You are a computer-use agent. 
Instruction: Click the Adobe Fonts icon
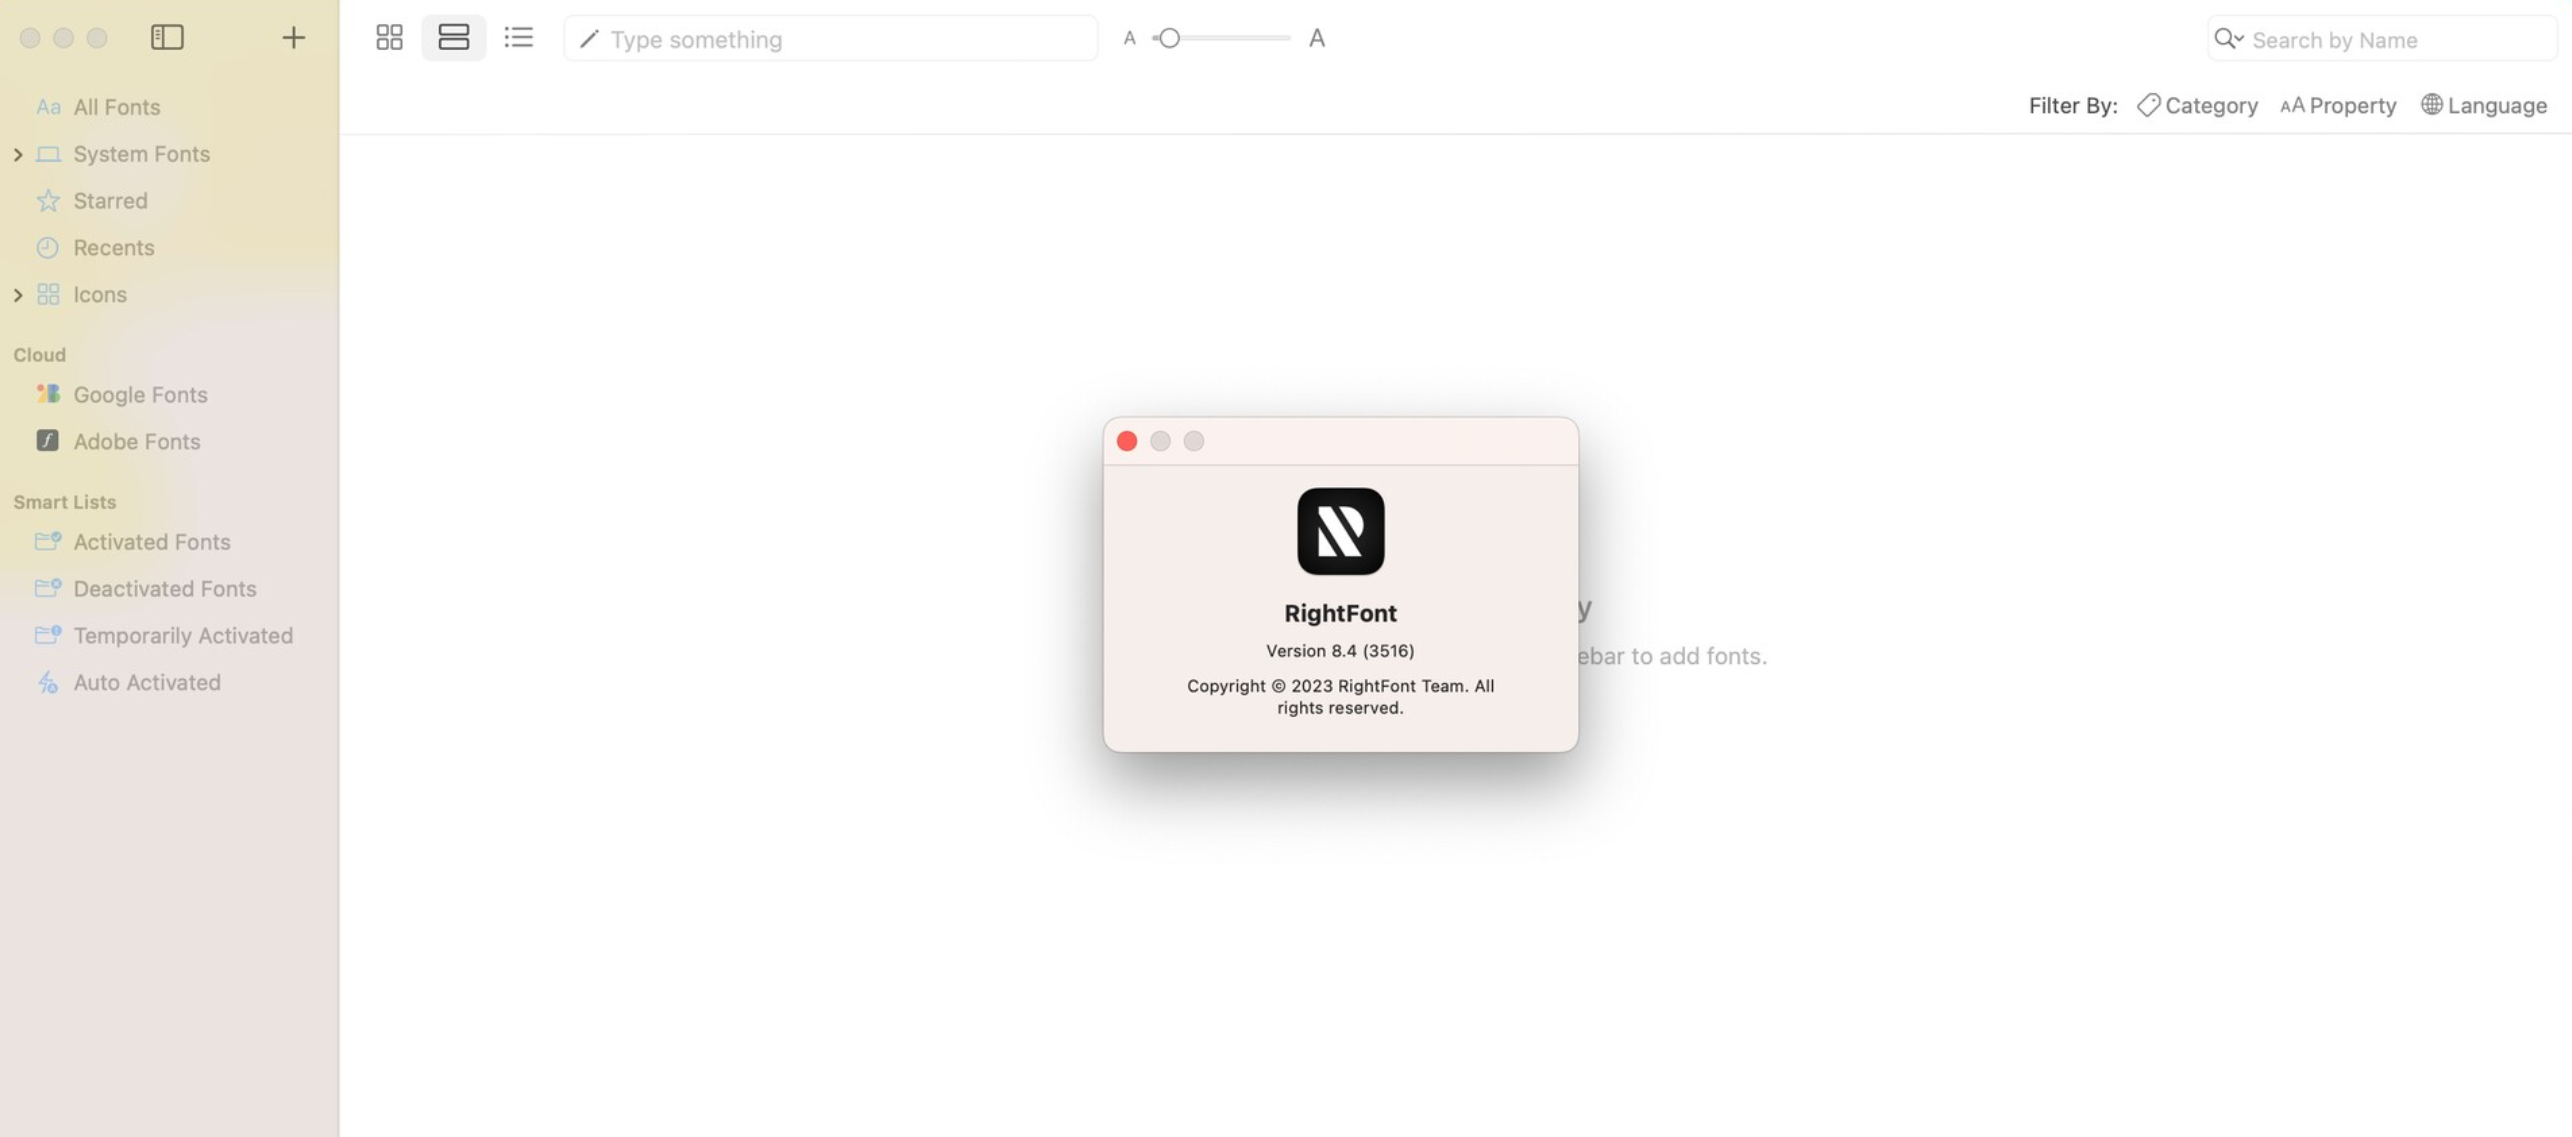click(48, 441)
